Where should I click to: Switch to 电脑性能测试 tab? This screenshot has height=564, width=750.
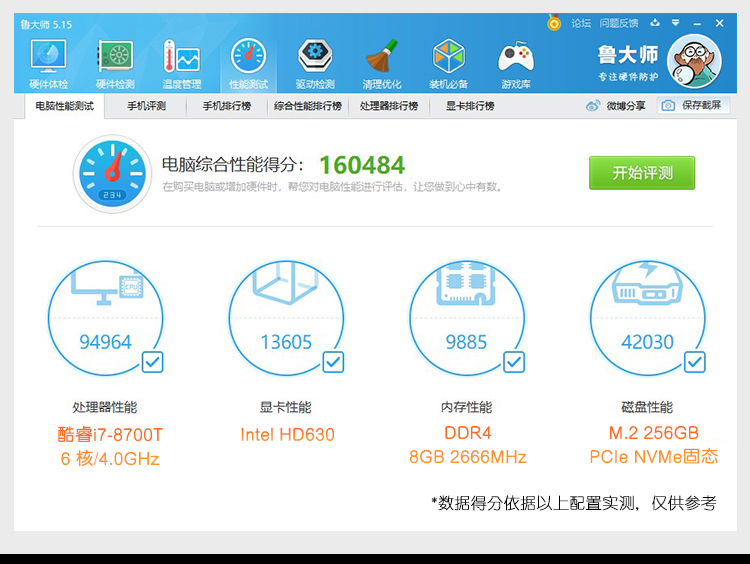click(x=65, y=106)
